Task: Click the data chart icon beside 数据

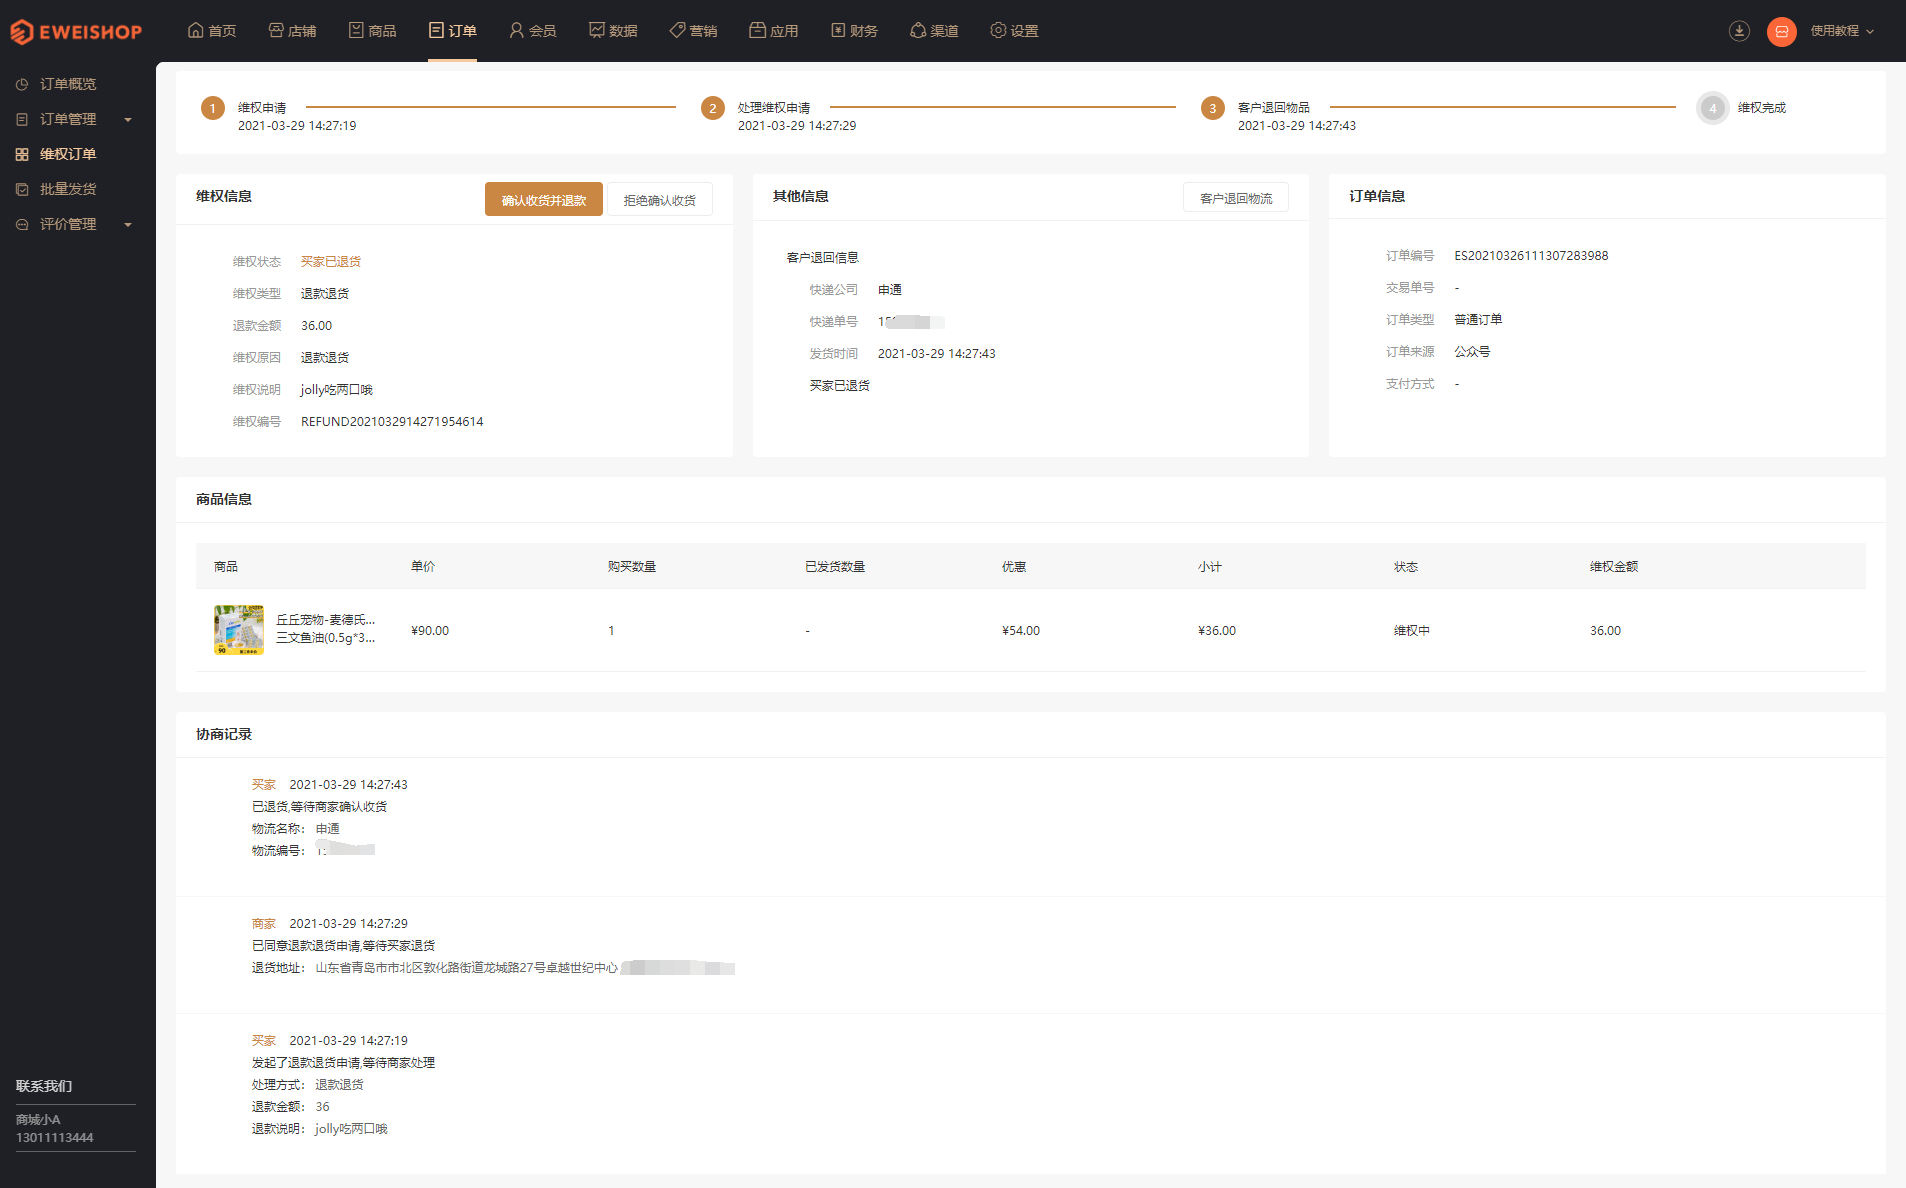Action: pyautogui.click(x=597, y=30)
